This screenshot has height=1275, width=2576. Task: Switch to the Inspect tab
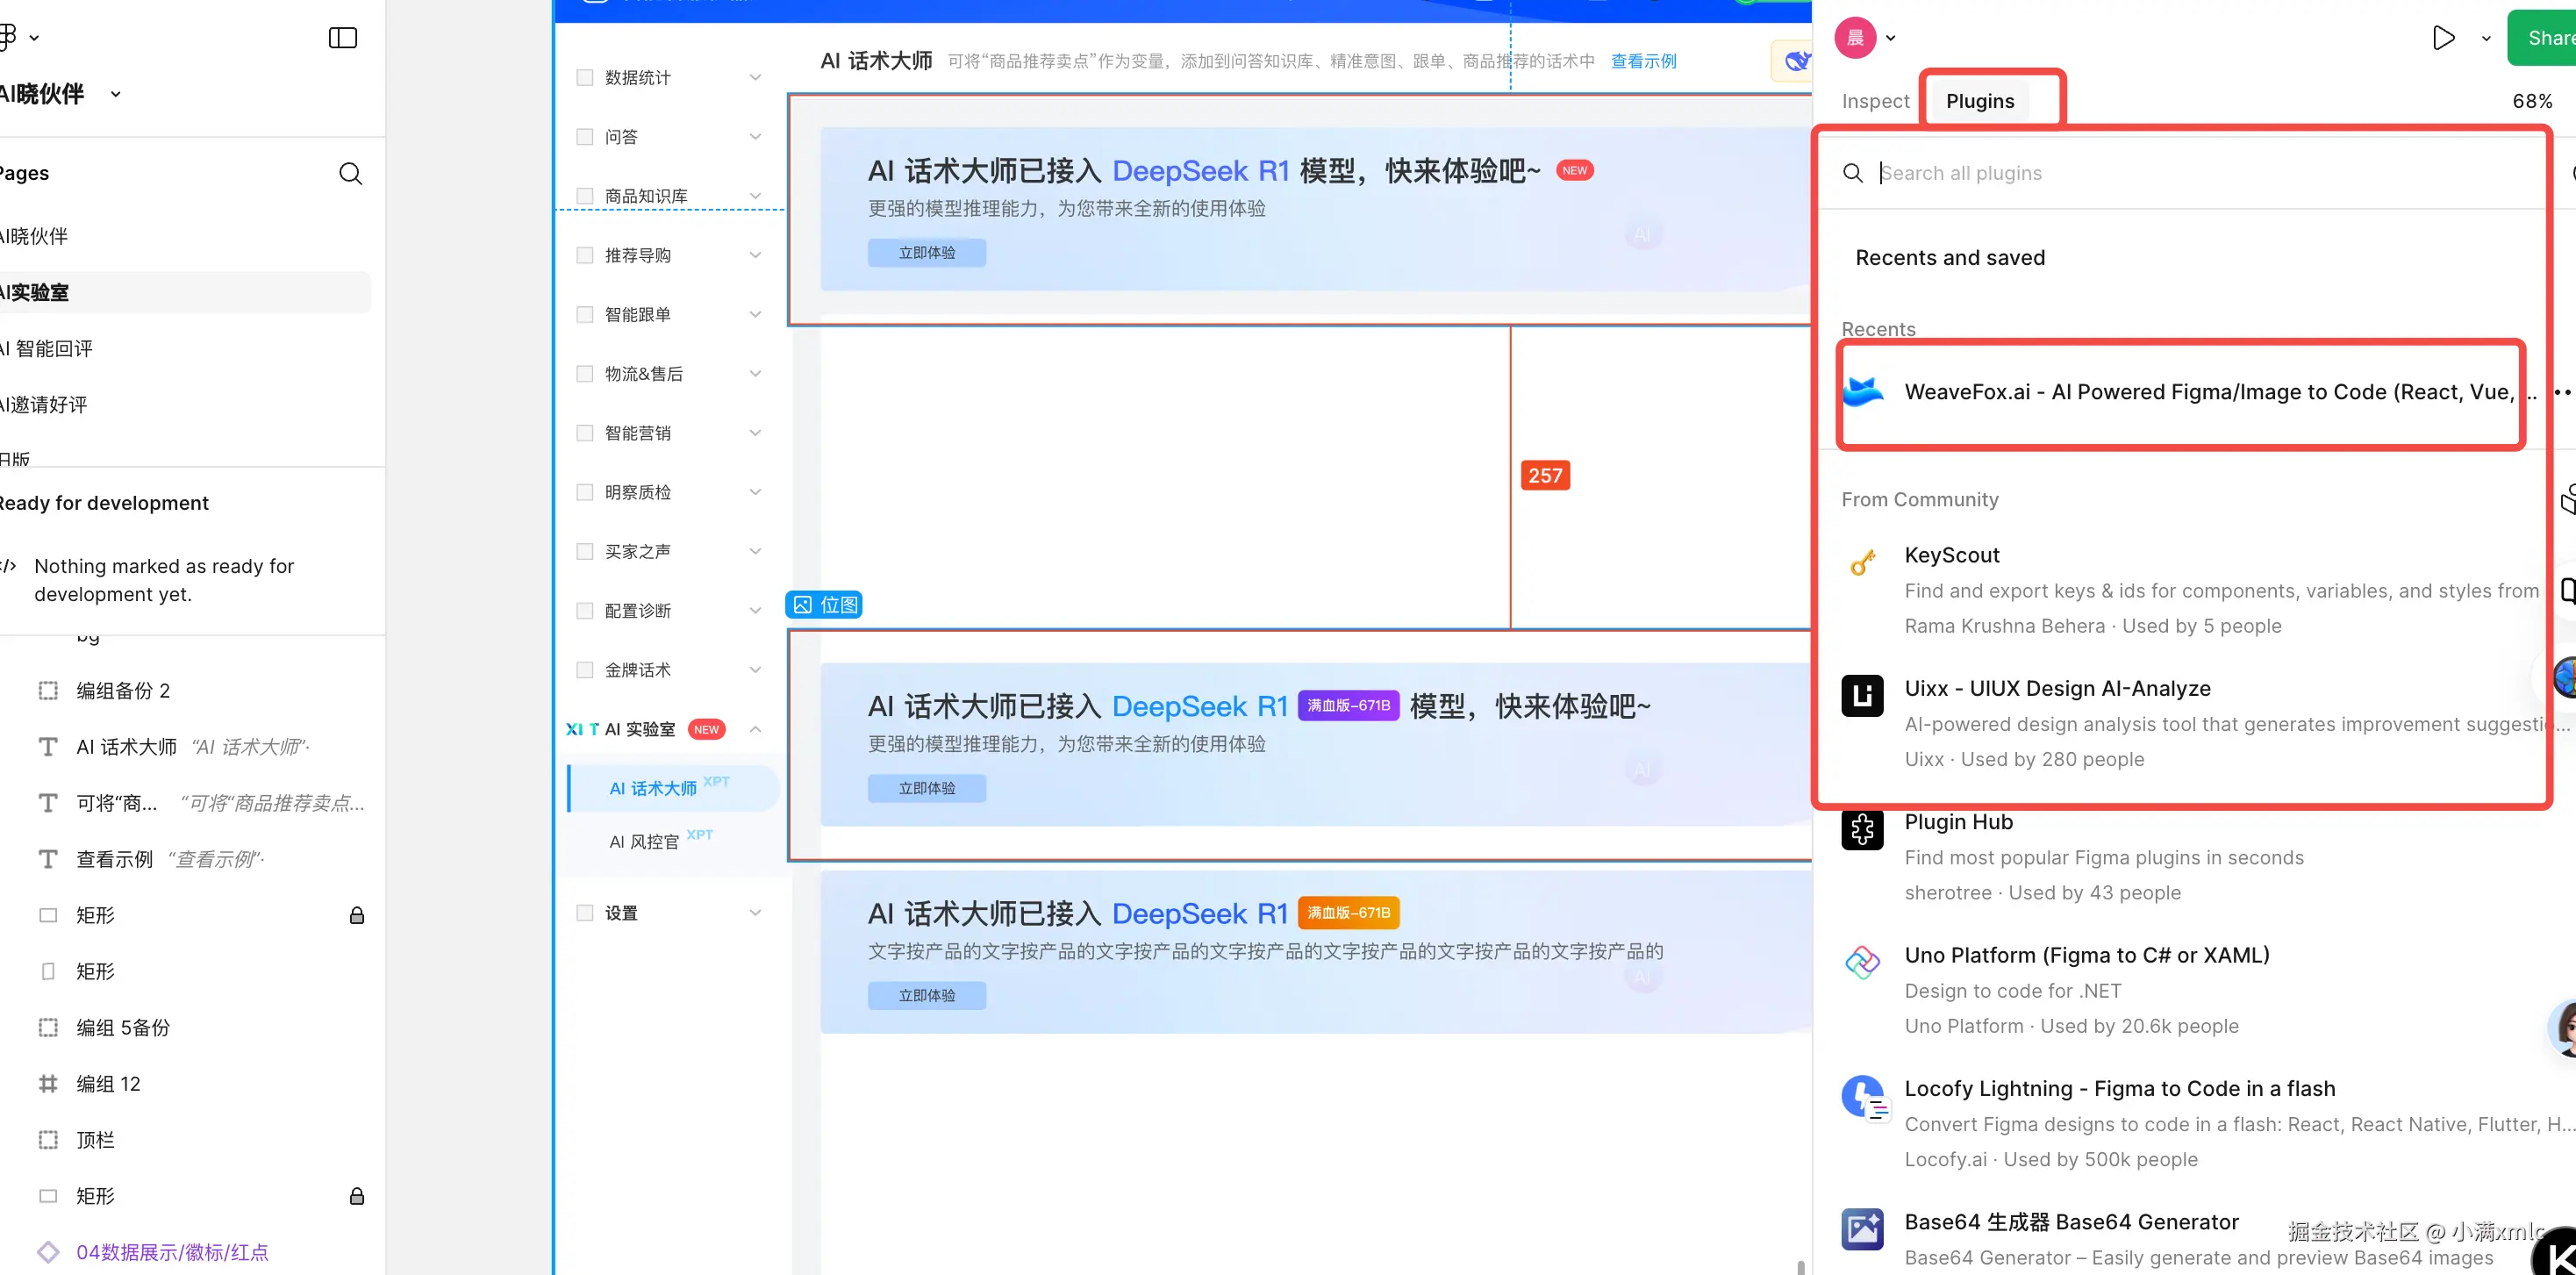coord(1875,101)
